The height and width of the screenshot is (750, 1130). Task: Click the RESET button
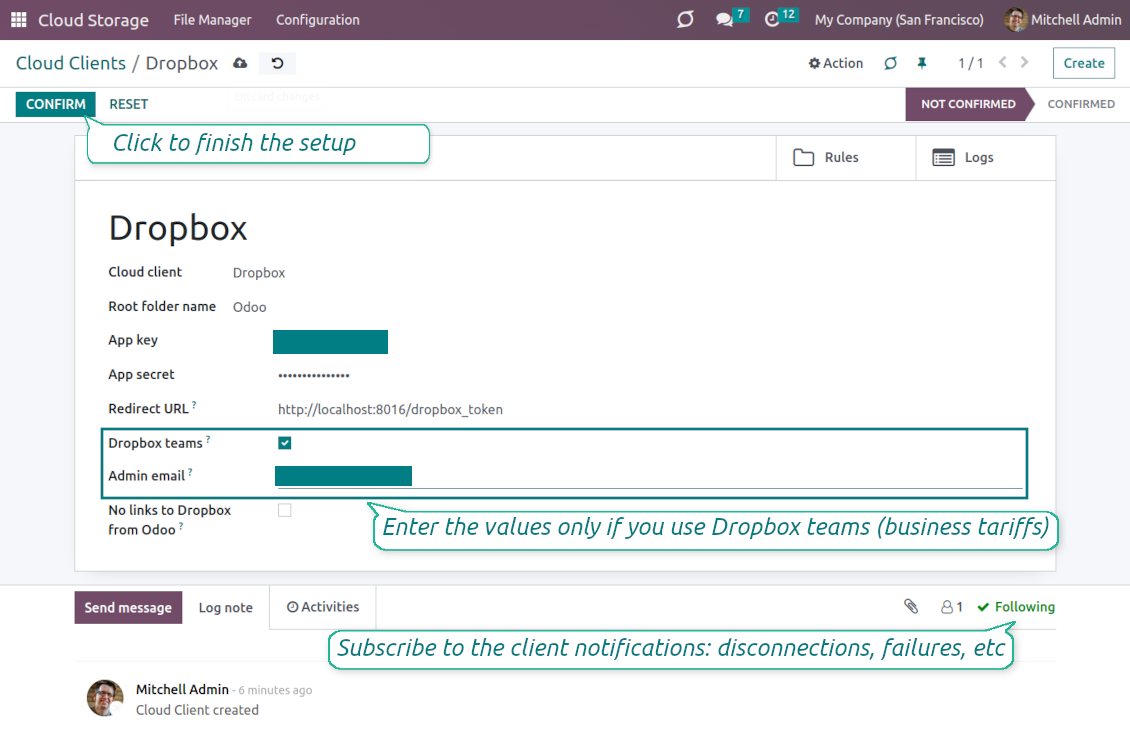click(128, 104)
